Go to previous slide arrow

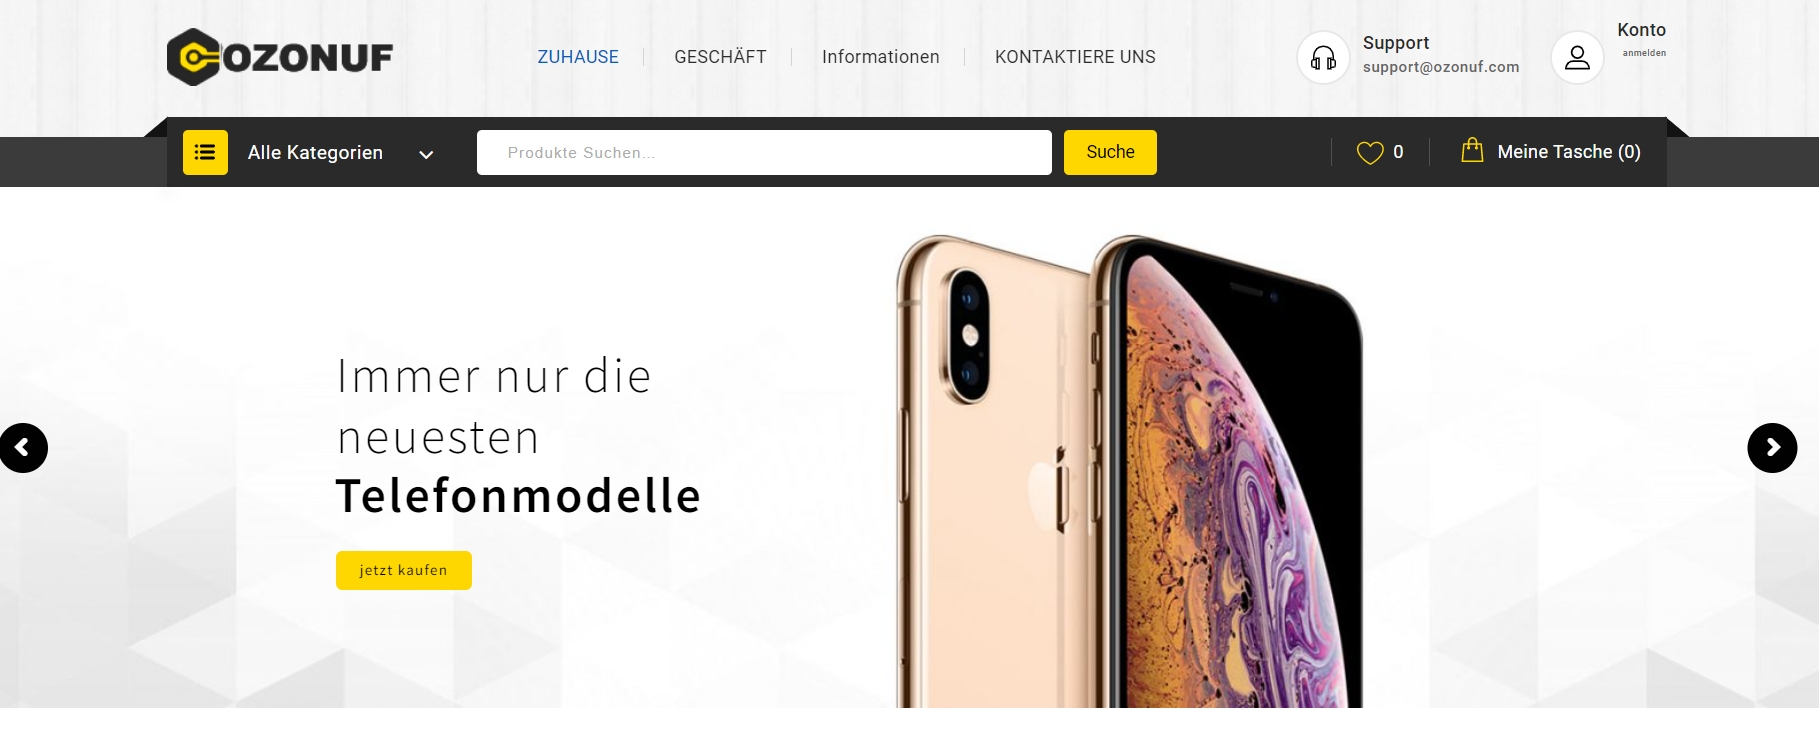point(23,448)
